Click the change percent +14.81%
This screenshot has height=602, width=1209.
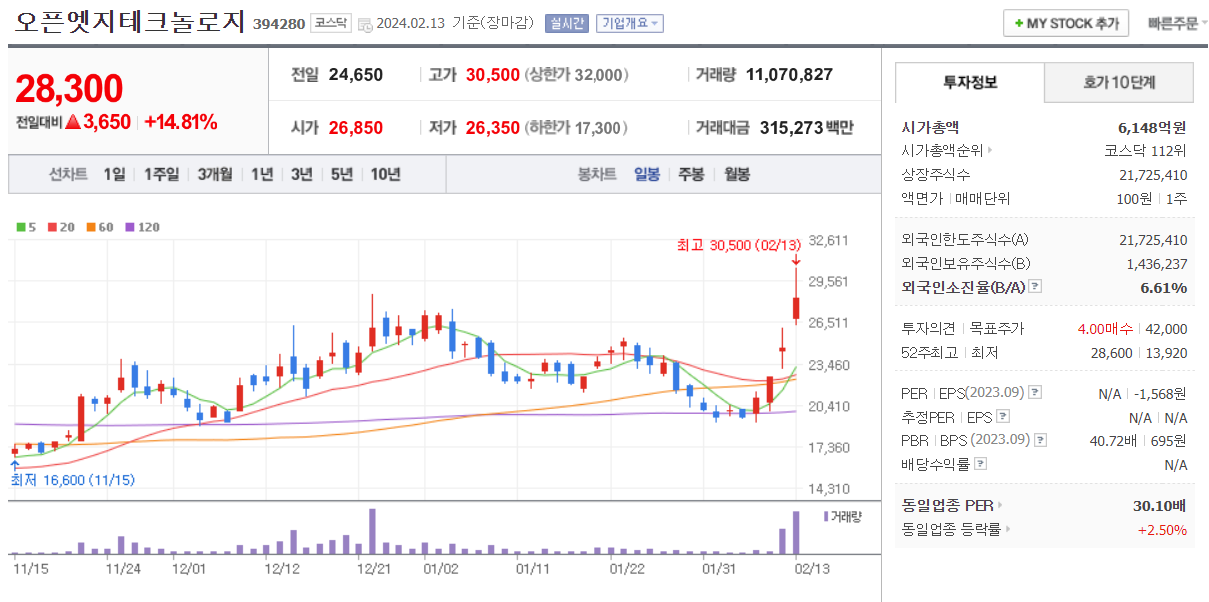[x=181, y=123]
